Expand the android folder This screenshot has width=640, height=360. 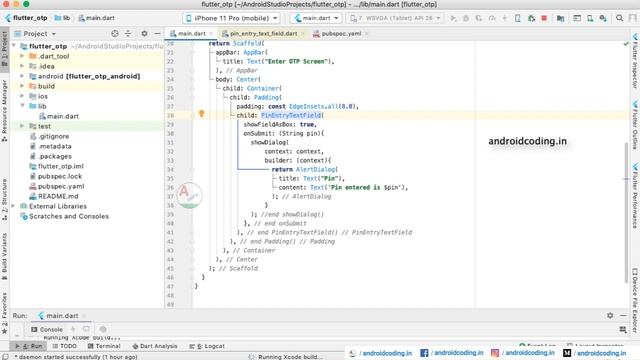[x=22, y=76]
